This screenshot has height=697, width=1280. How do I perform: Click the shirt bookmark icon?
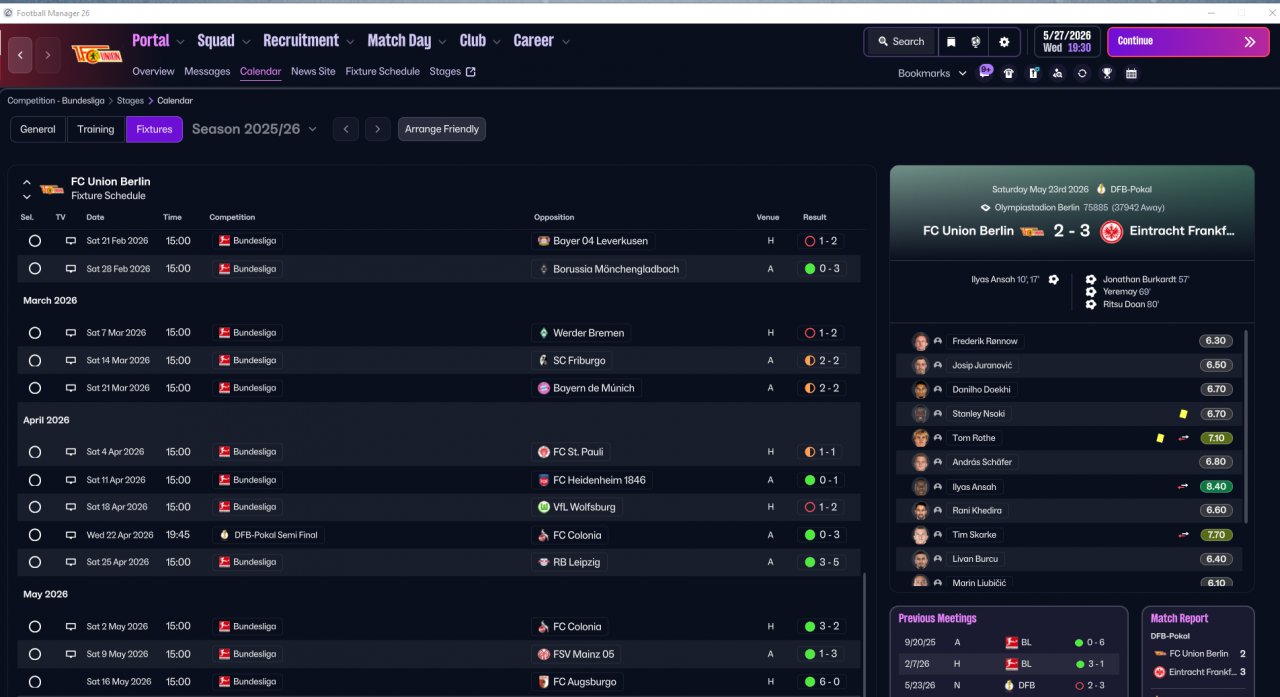click(1009, 73)
